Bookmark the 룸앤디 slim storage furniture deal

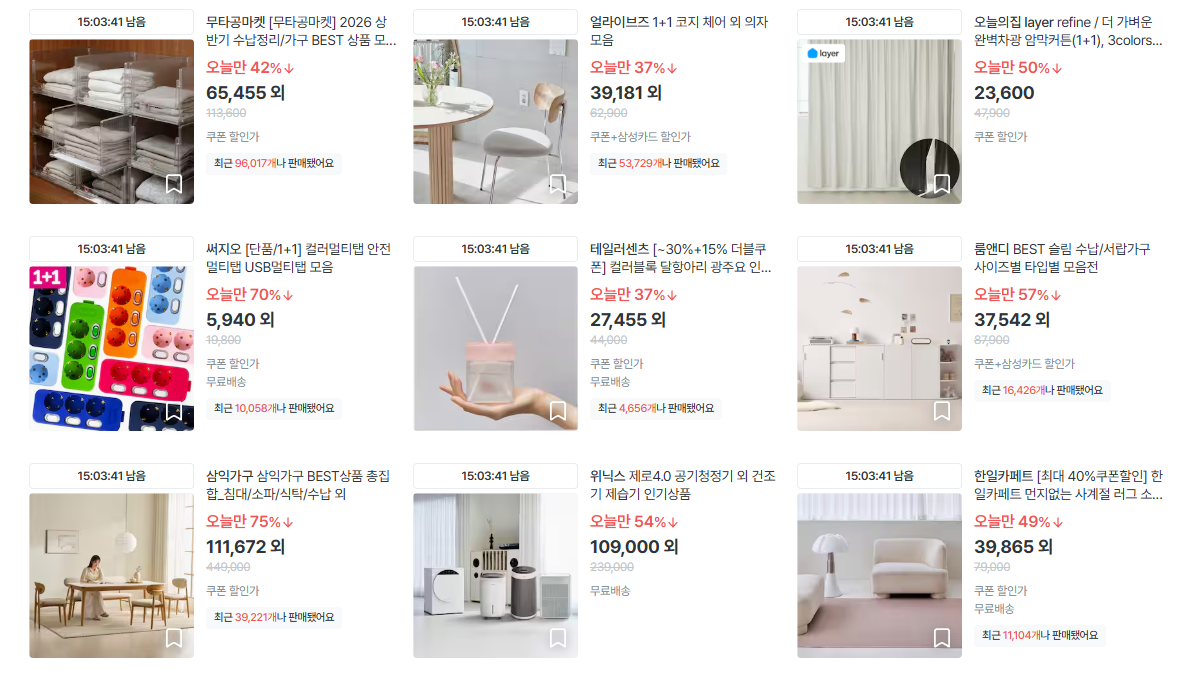(x=941, y=411)
